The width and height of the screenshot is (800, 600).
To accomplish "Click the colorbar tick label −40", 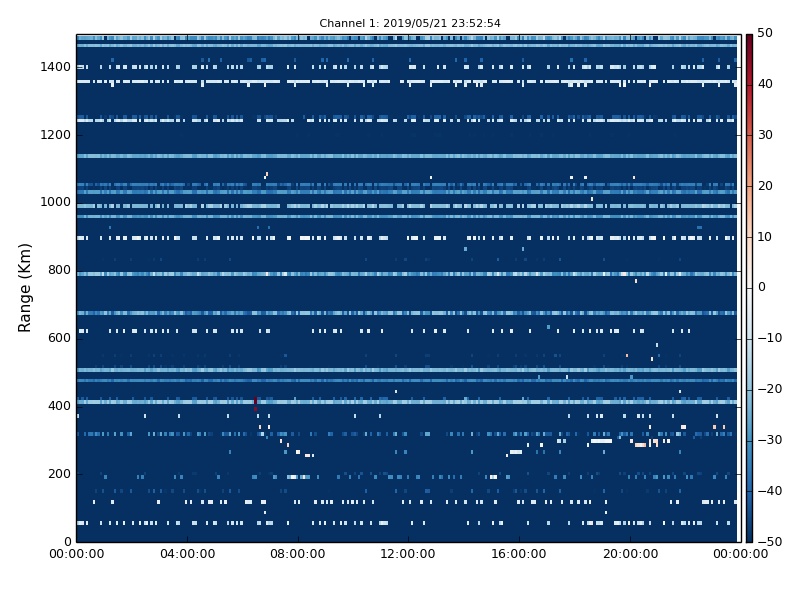I will click(769, 491).
